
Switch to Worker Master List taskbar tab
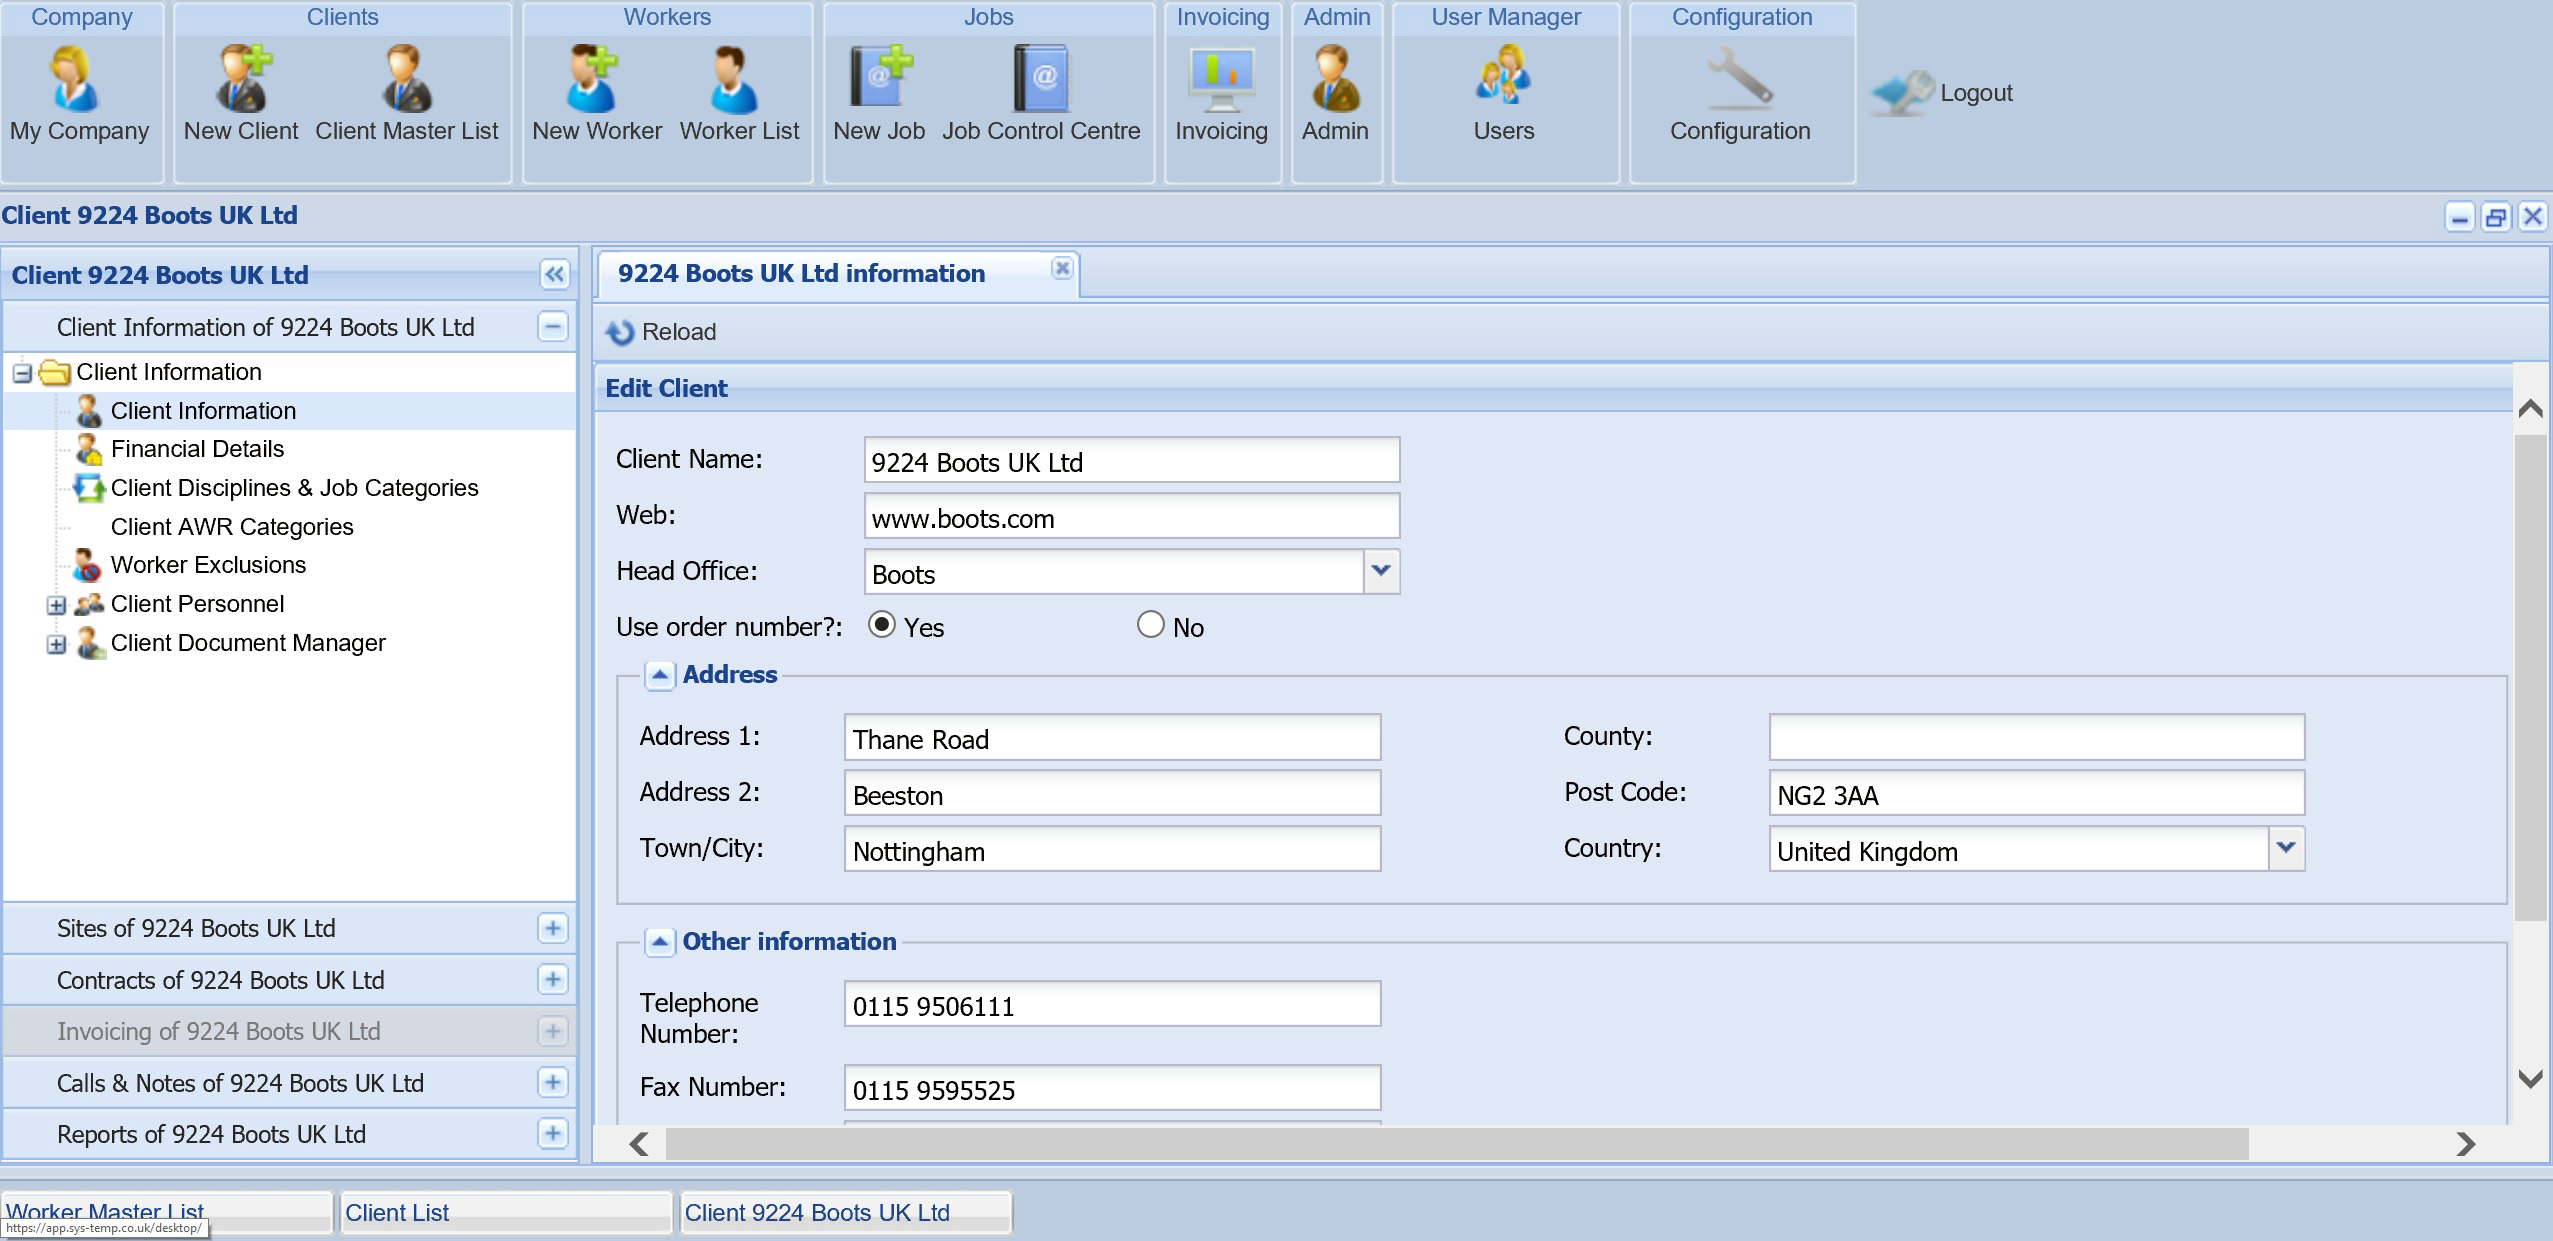(167, 1213)
